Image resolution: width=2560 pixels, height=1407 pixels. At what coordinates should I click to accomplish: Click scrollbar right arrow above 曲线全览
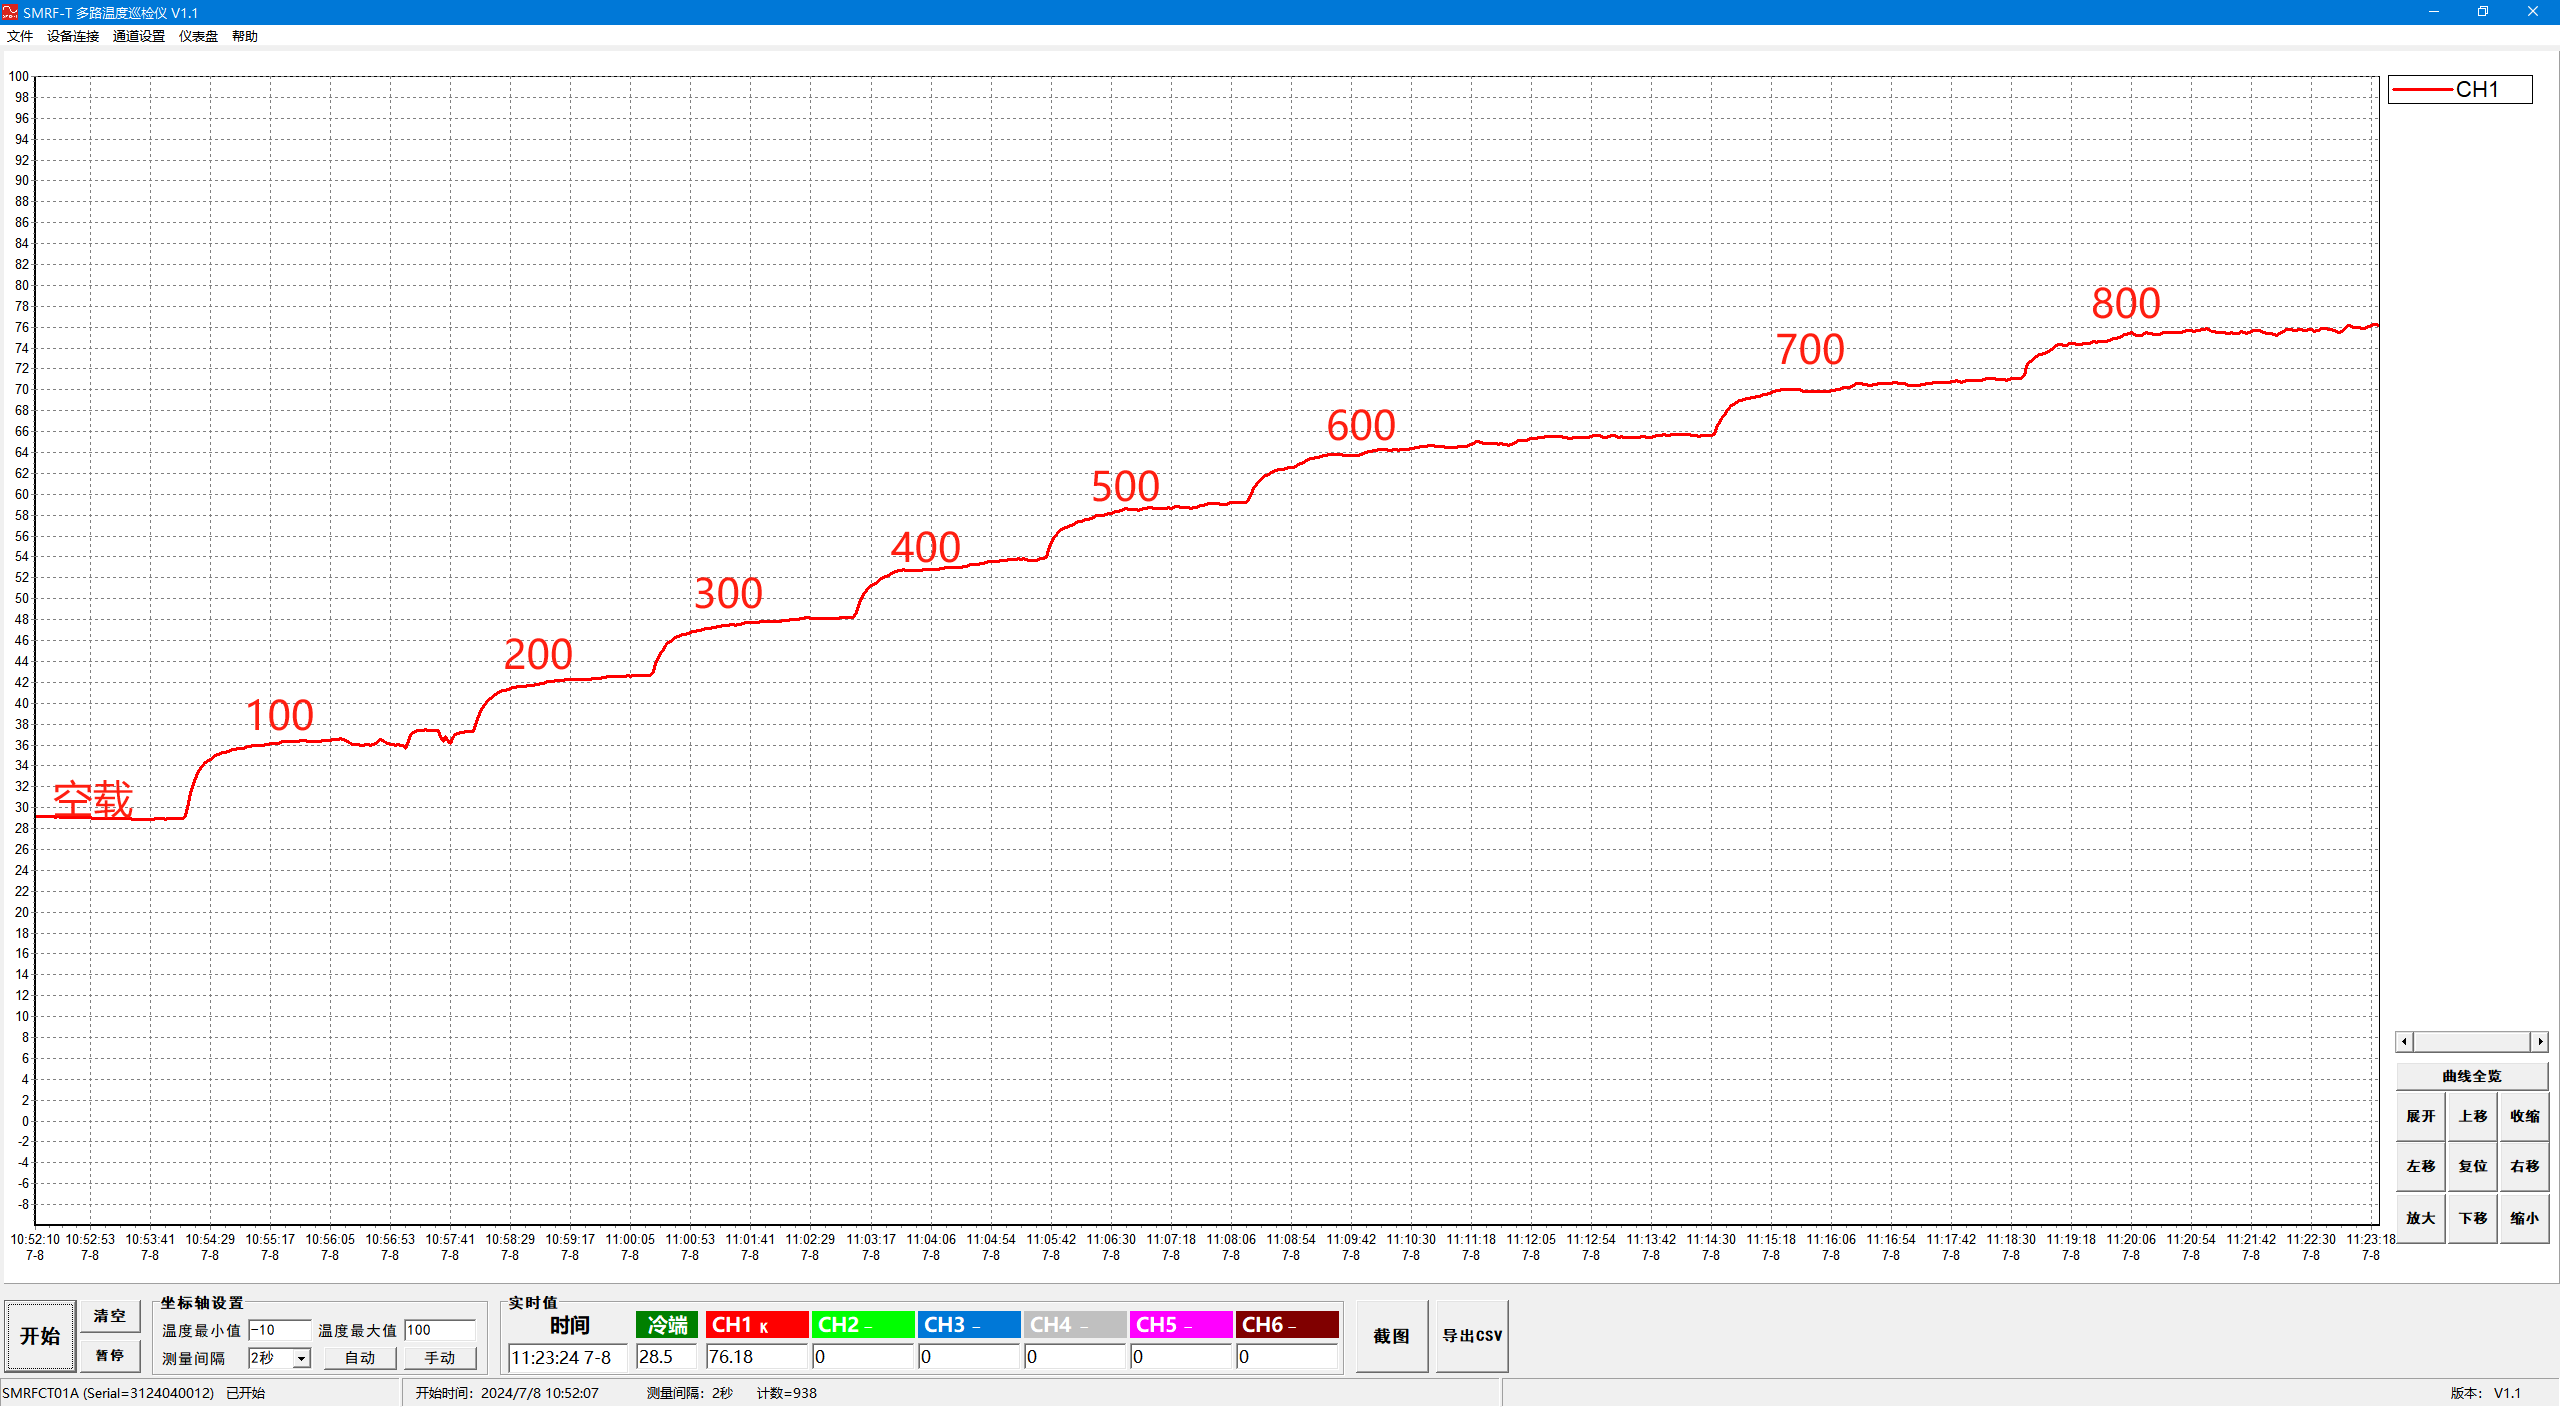[2539, 1042]
